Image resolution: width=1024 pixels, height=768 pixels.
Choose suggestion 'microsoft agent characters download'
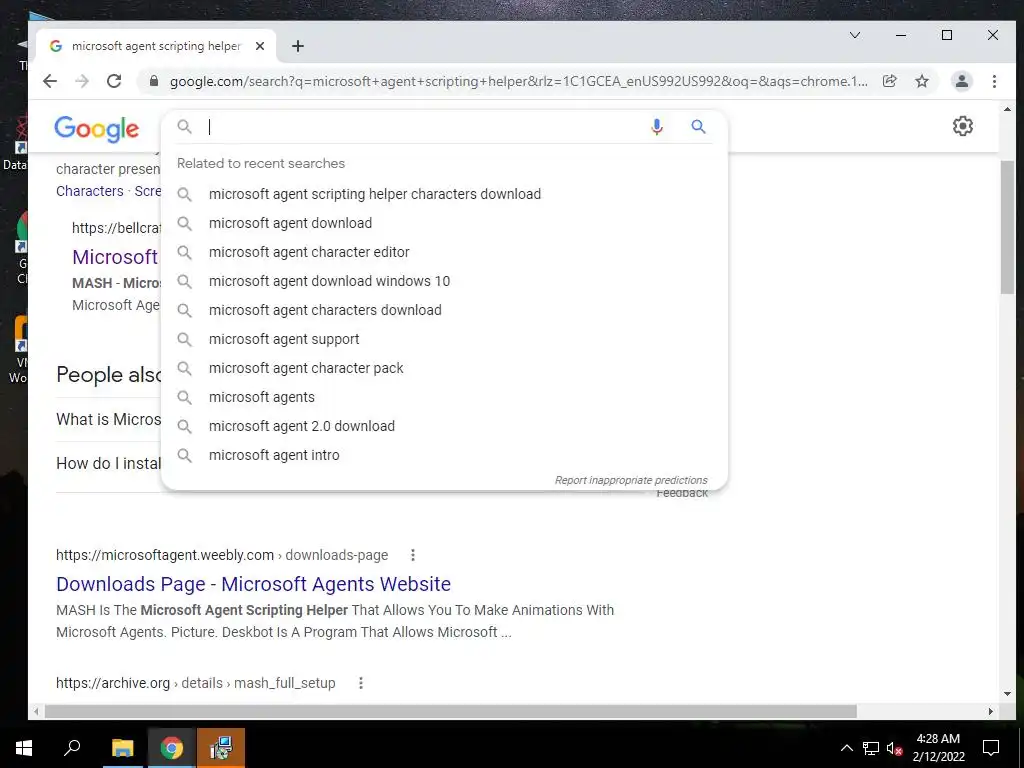[x=444, y=310]
